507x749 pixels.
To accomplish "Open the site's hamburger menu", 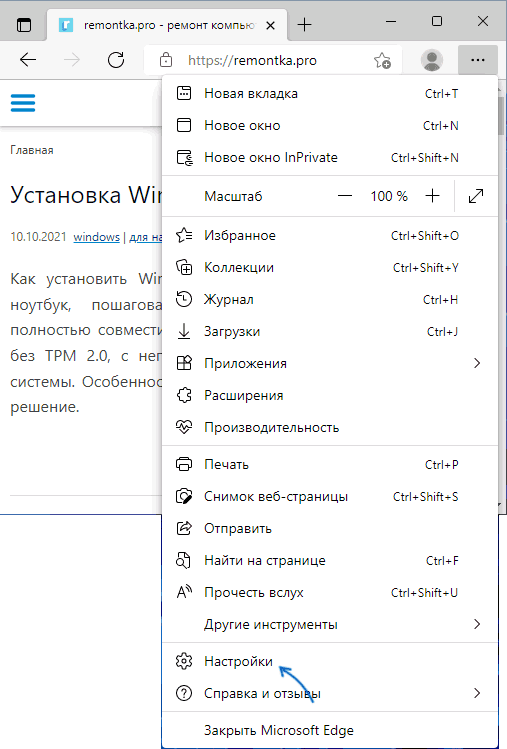I will (x=23, y=103).
